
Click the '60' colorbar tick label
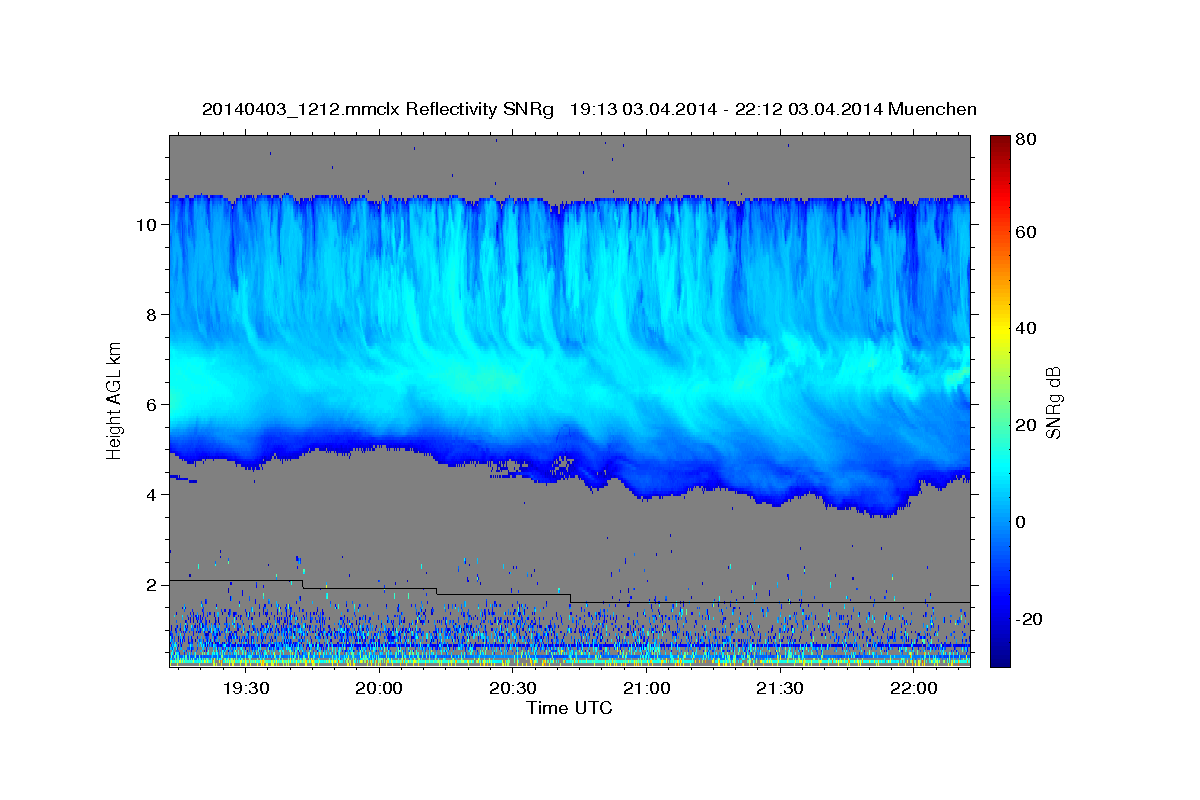(1025, 232)
